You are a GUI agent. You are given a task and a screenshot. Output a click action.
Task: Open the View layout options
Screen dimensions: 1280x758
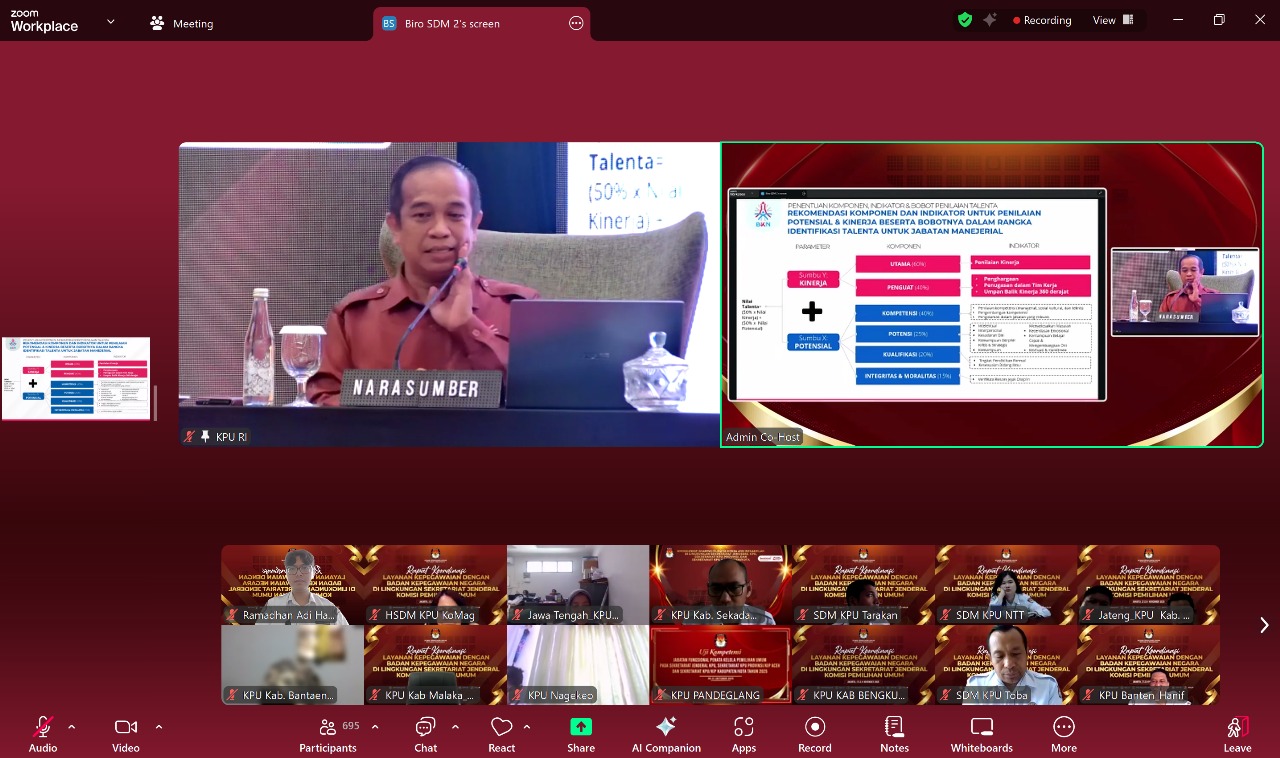coord(1113,20)
